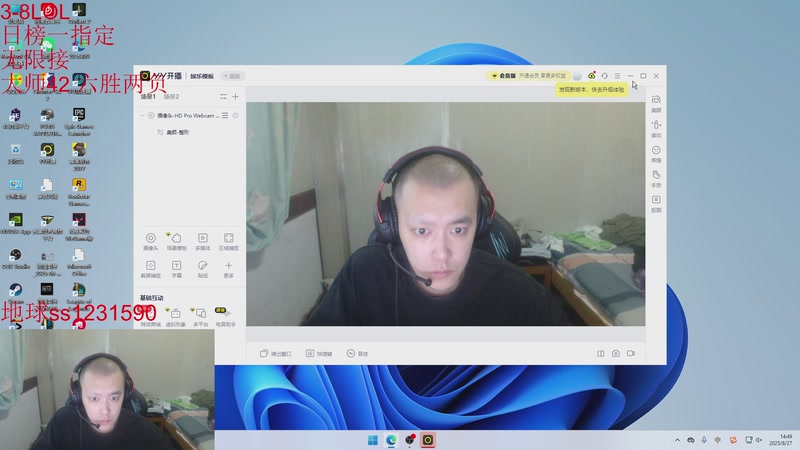The height and width of the screenshot is (450, 800).
Task: Open the customer service headset icon
Action: point(605,76)
